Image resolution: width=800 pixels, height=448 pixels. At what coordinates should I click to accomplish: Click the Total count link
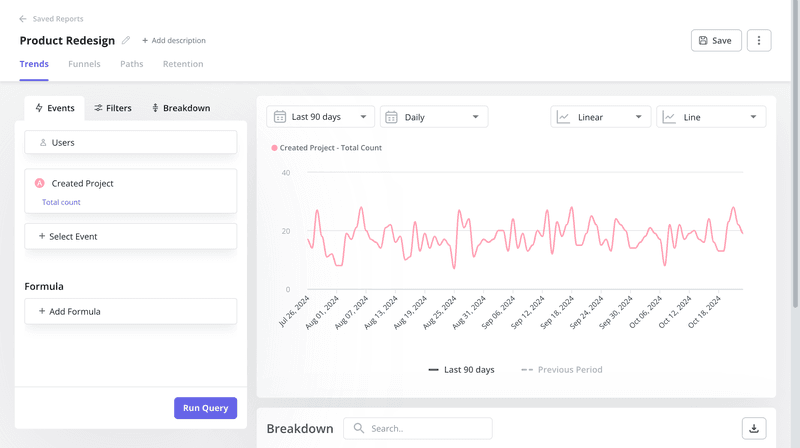61,202
